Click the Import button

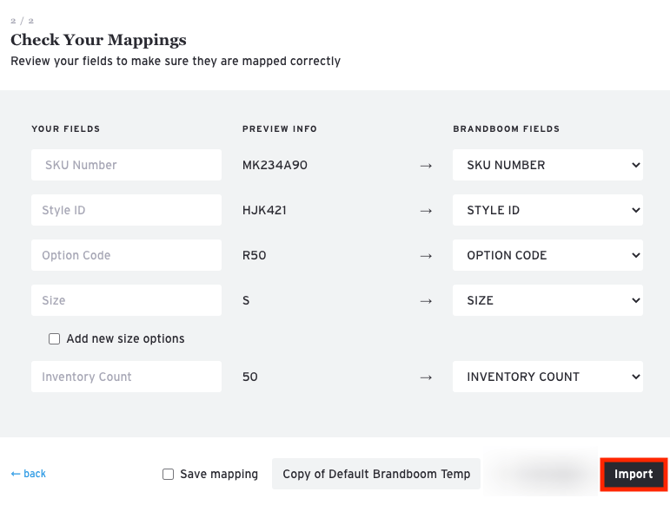pos(633,474)
